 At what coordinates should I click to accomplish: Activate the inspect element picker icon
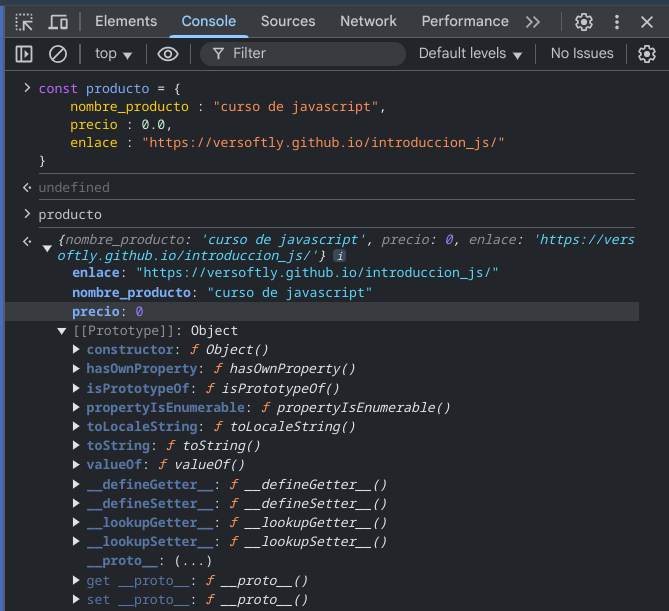[24, 22]
